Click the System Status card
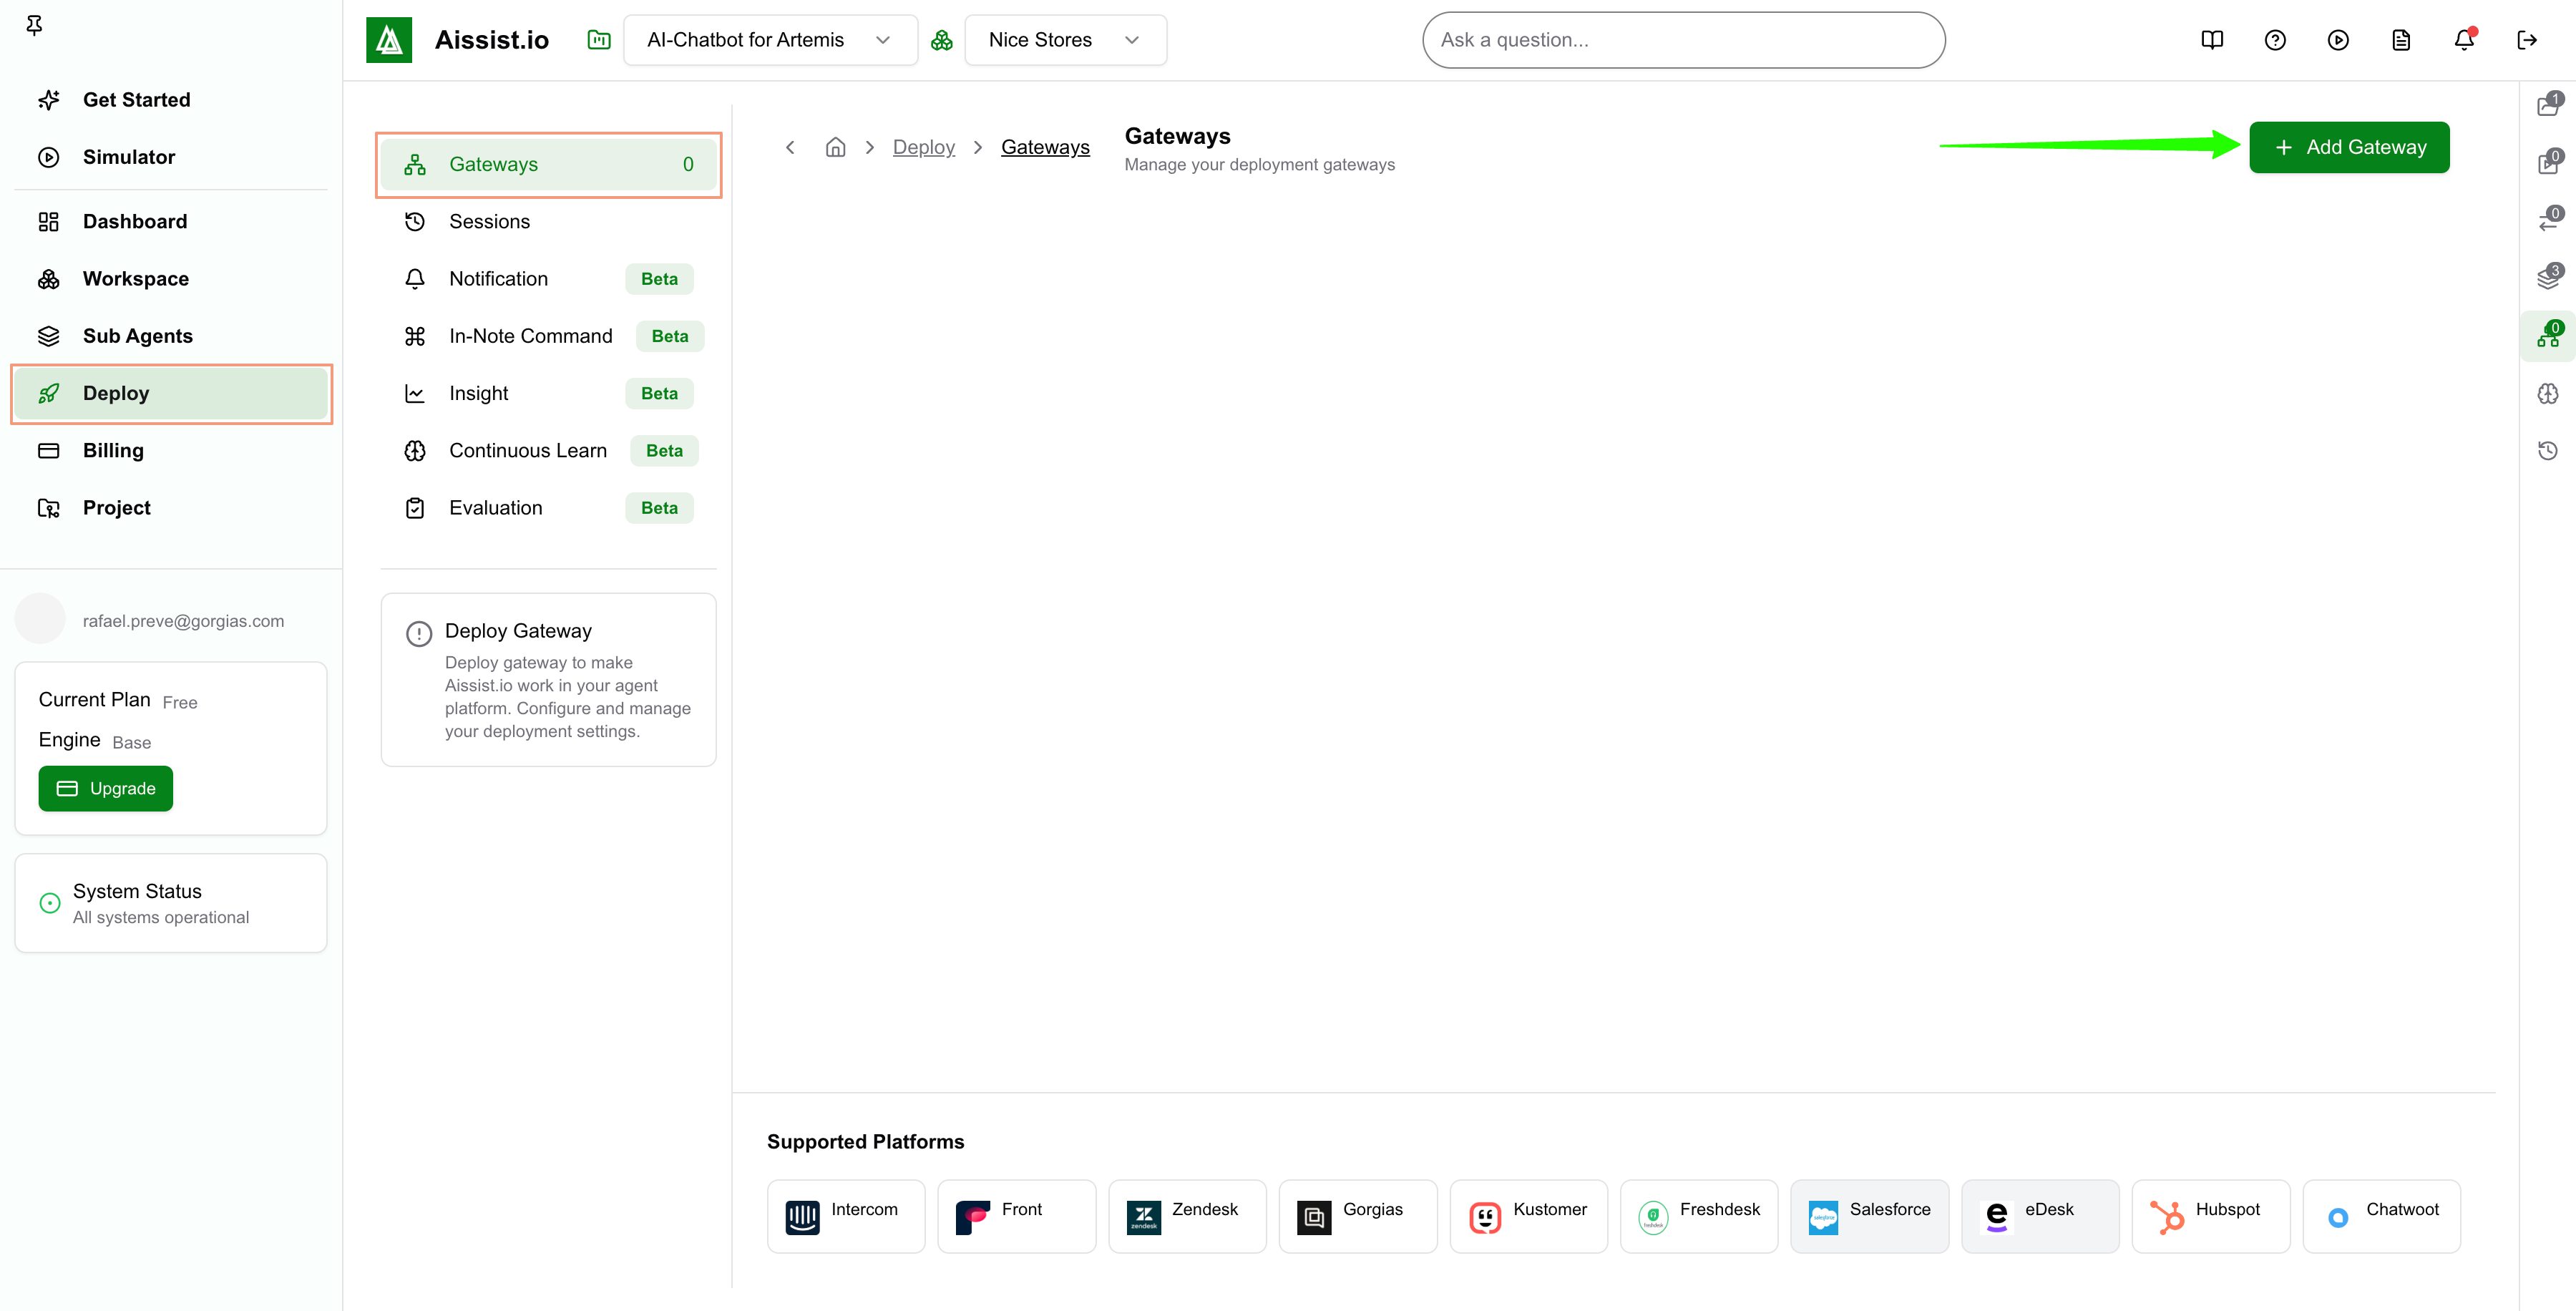This screenshot has height=1311, width=2576. (x=171, y=903)
